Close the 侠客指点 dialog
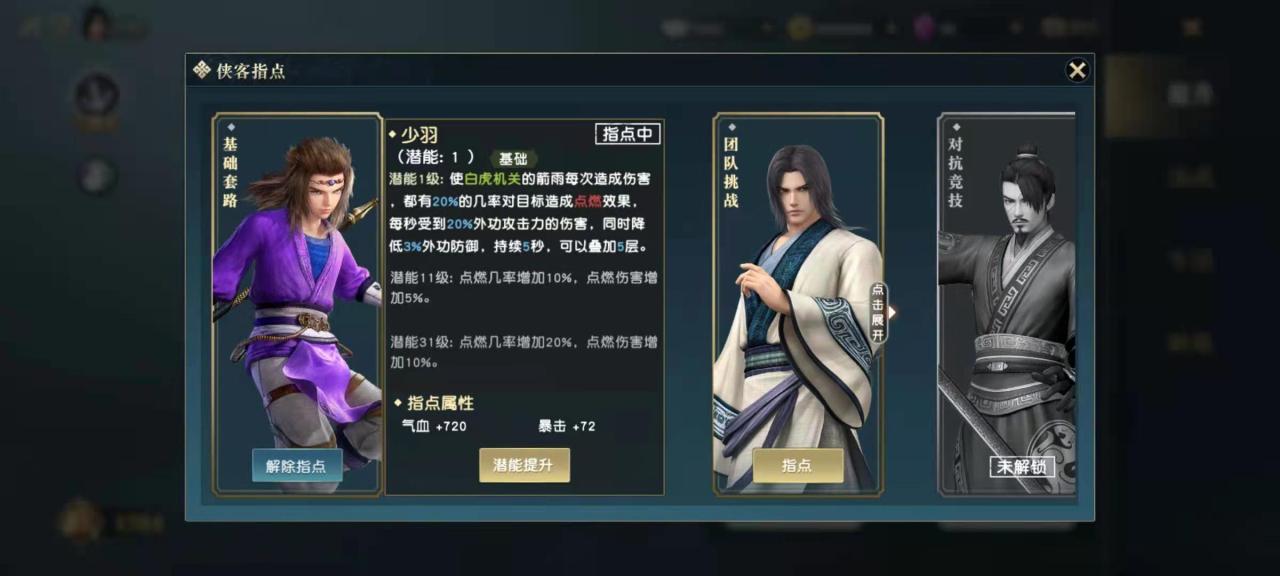Screen dimensions: 1280x576 click(x=1077, y=70)
